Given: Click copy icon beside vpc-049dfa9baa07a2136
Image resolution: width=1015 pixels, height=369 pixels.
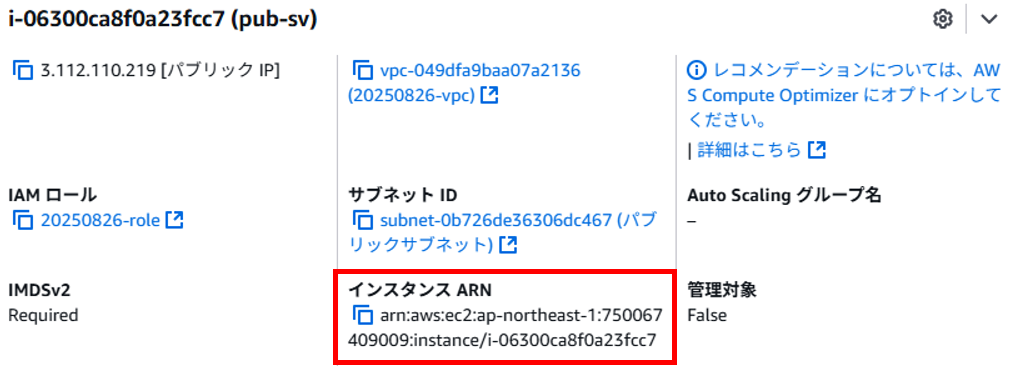Looking at the screenshot, I should coord(362,69).
